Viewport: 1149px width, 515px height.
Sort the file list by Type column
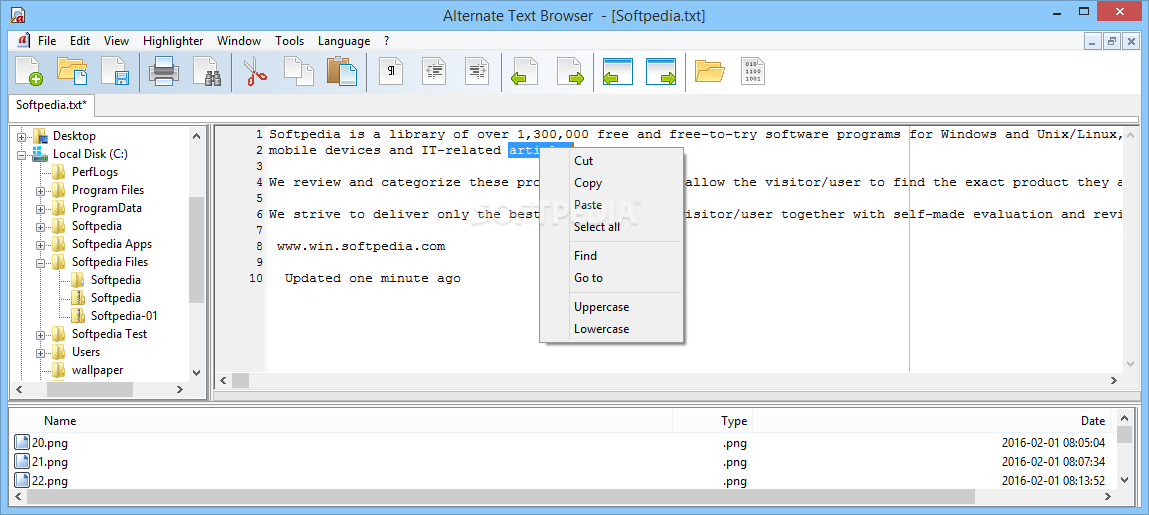click(713, 420)
